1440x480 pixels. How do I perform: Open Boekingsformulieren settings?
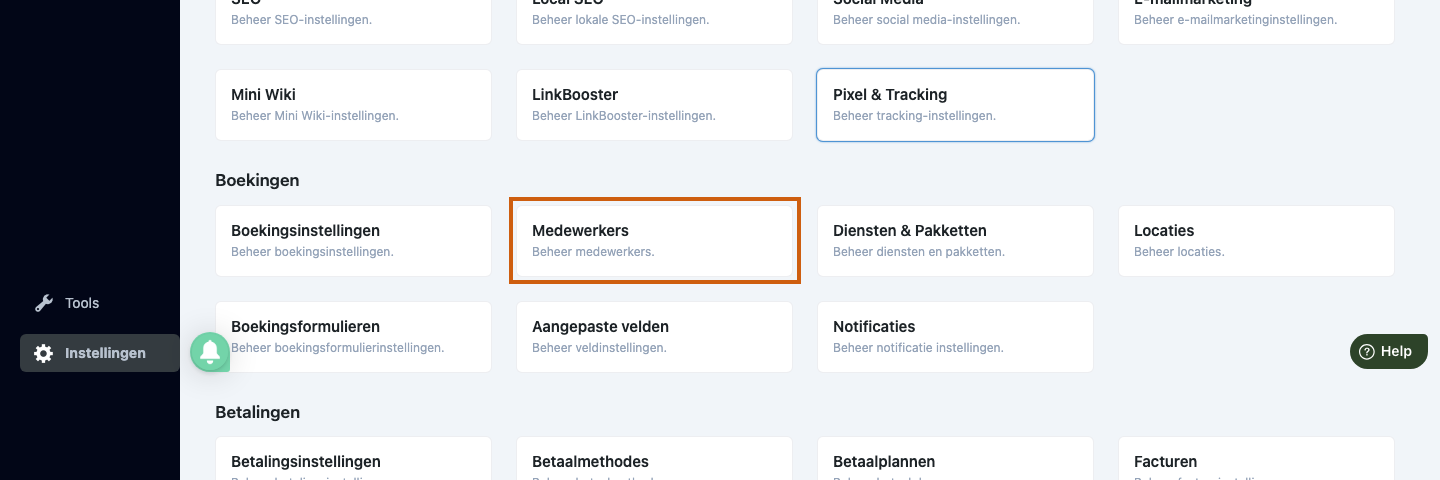[x=353, y=337]
